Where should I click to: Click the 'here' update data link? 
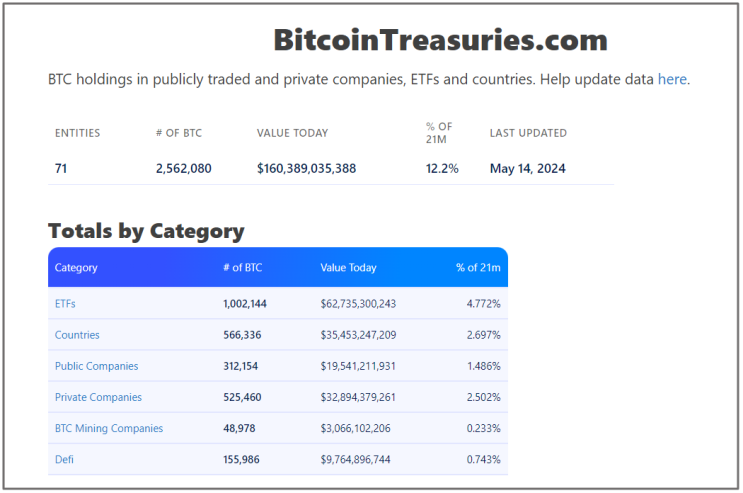coord(672,79)
